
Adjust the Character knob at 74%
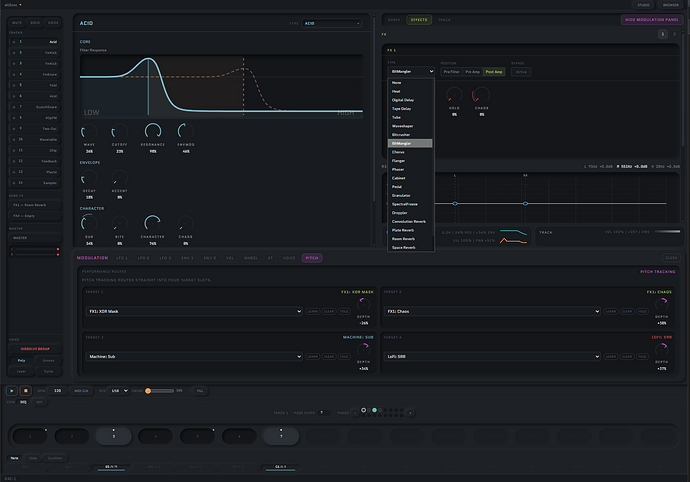[x=153, y=224]
